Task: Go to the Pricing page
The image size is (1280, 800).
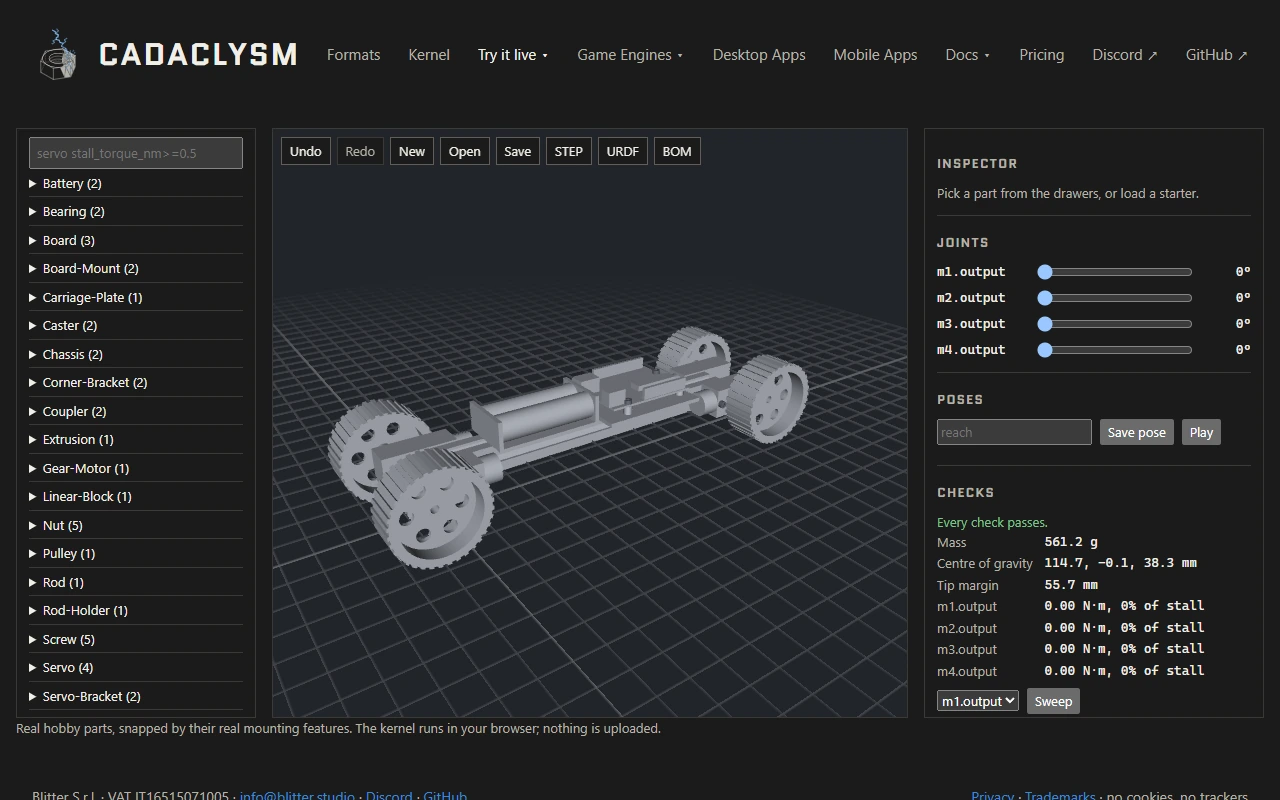Action: pyautogui.click(x=1041, y=55)
